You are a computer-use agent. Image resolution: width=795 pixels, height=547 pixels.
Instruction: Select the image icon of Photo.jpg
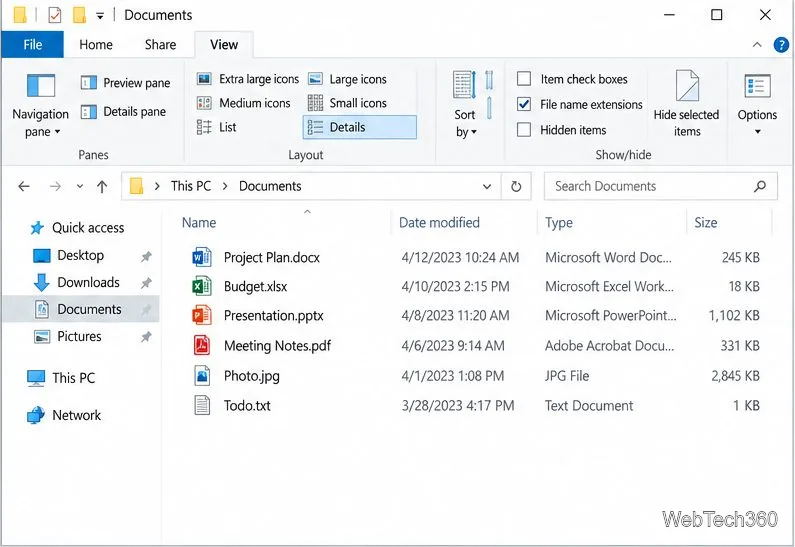[202, 376]
